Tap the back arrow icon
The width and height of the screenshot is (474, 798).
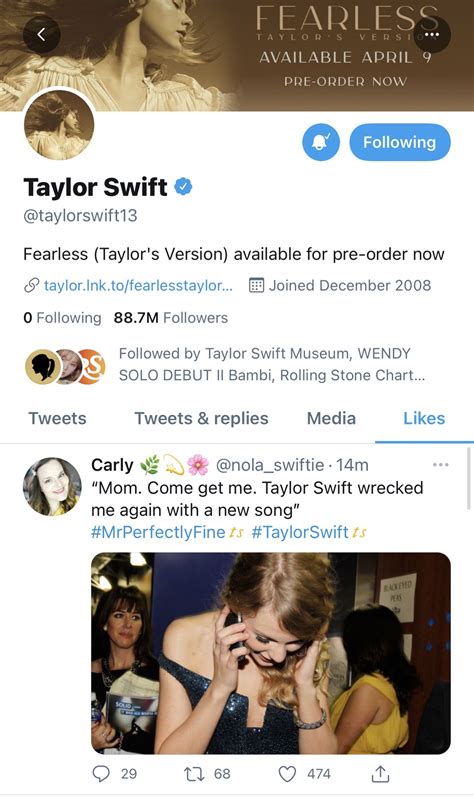click(x=42, y=34)
